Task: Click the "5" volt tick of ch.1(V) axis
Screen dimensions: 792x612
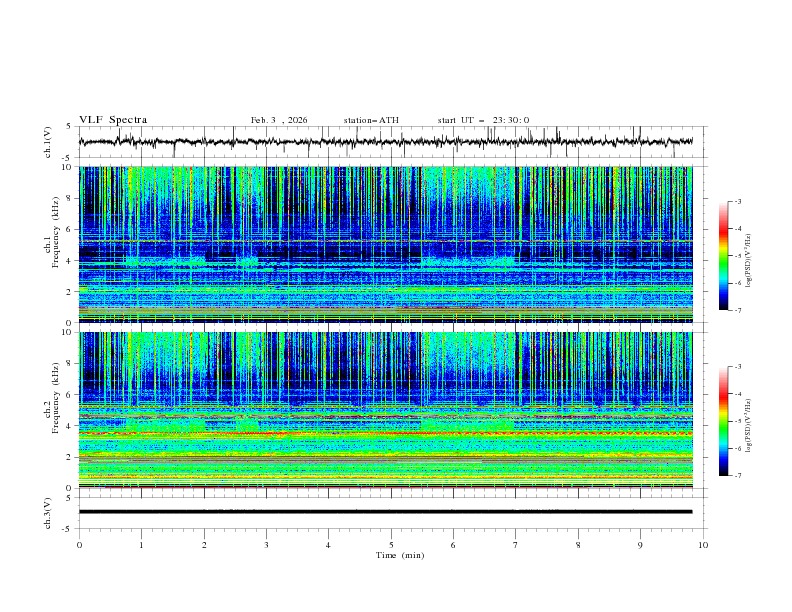Action: [x=70, y=127]
